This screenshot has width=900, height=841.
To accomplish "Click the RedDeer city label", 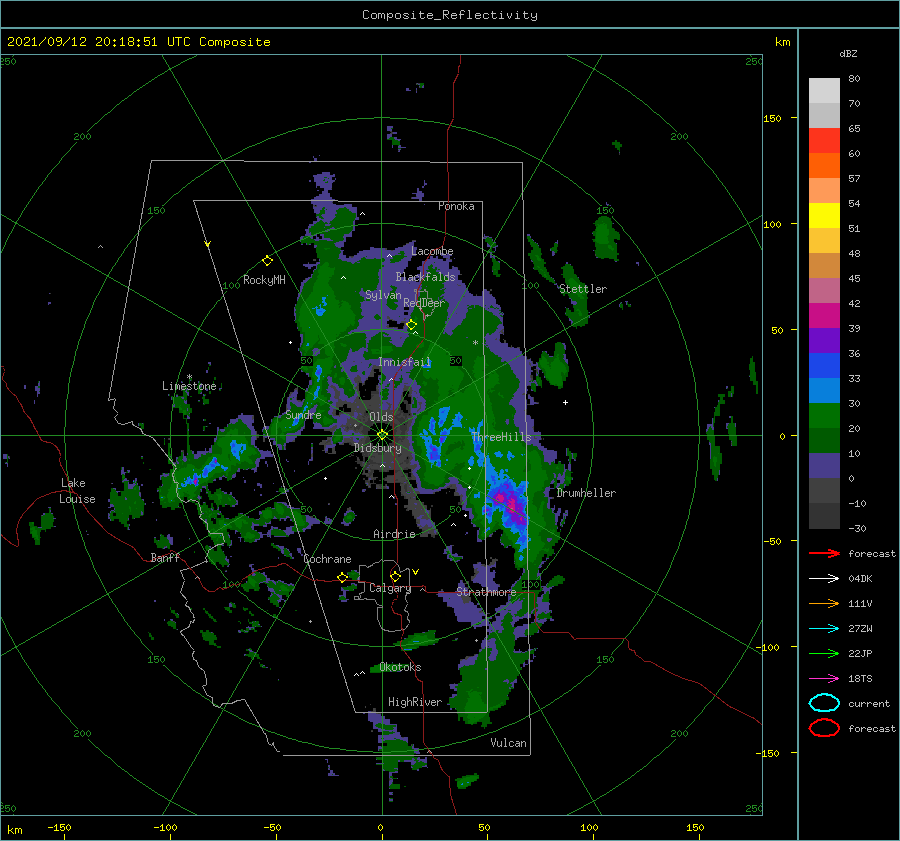I will [424, 303].
